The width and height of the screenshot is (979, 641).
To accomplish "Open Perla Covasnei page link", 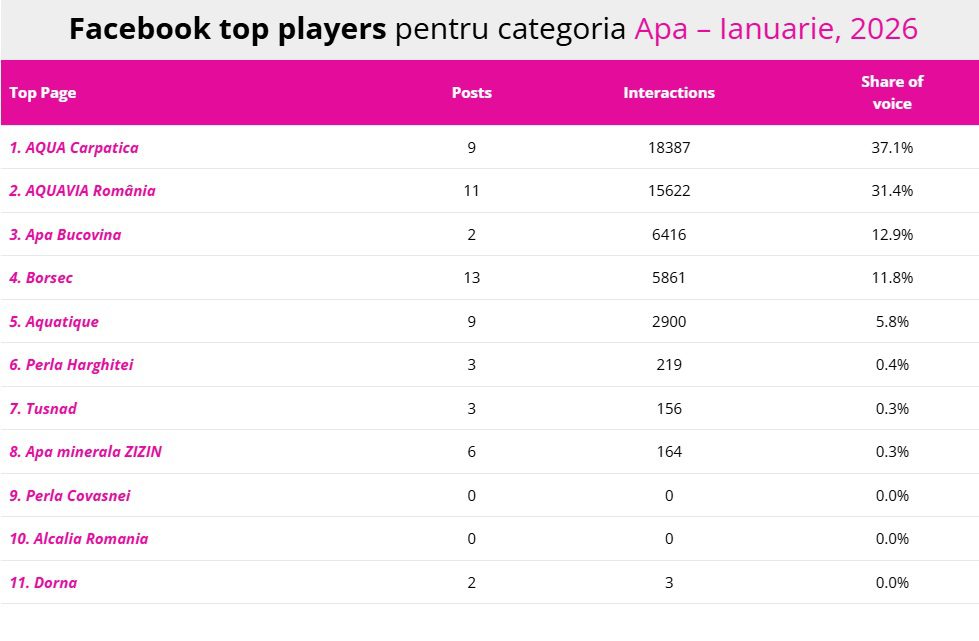I will (70, 496).
